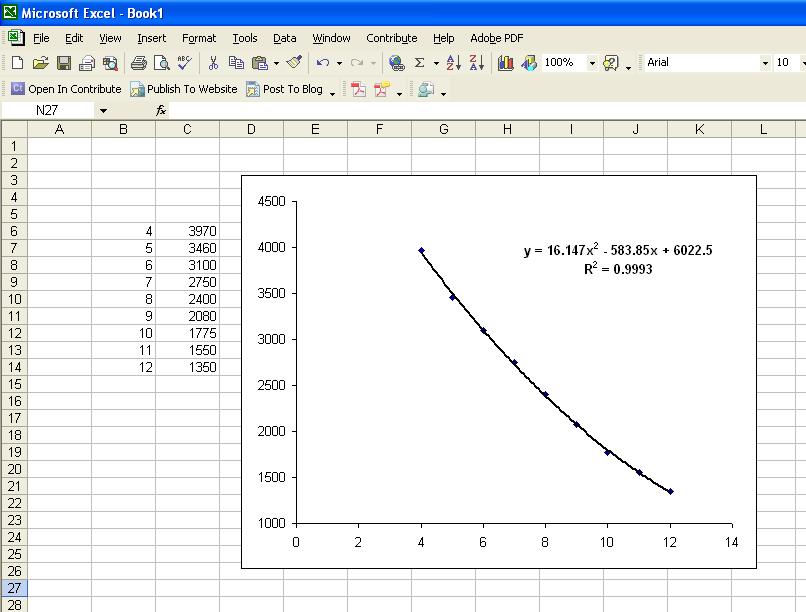Image resolution: width=806 pixels, height=612 pixels.
Task: Open the Chart Wizard
Action: coord(506,62)
